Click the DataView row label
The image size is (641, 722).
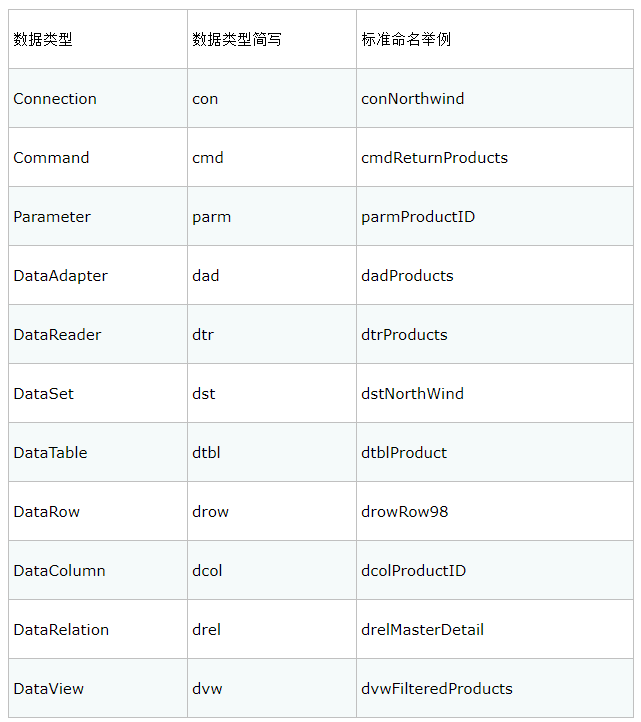pyautogui.click(x=48, y=689)
